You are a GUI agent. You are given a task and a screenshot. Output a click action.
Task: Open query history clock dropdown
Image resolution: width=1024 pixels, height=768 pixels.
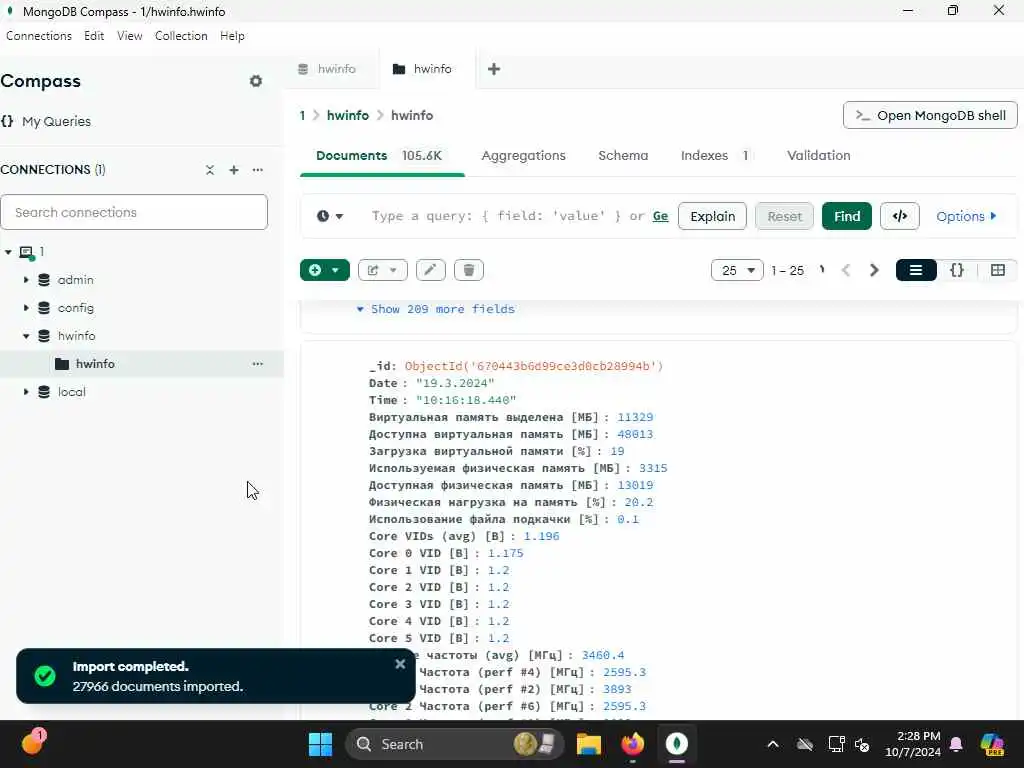(x=330, y=216)
